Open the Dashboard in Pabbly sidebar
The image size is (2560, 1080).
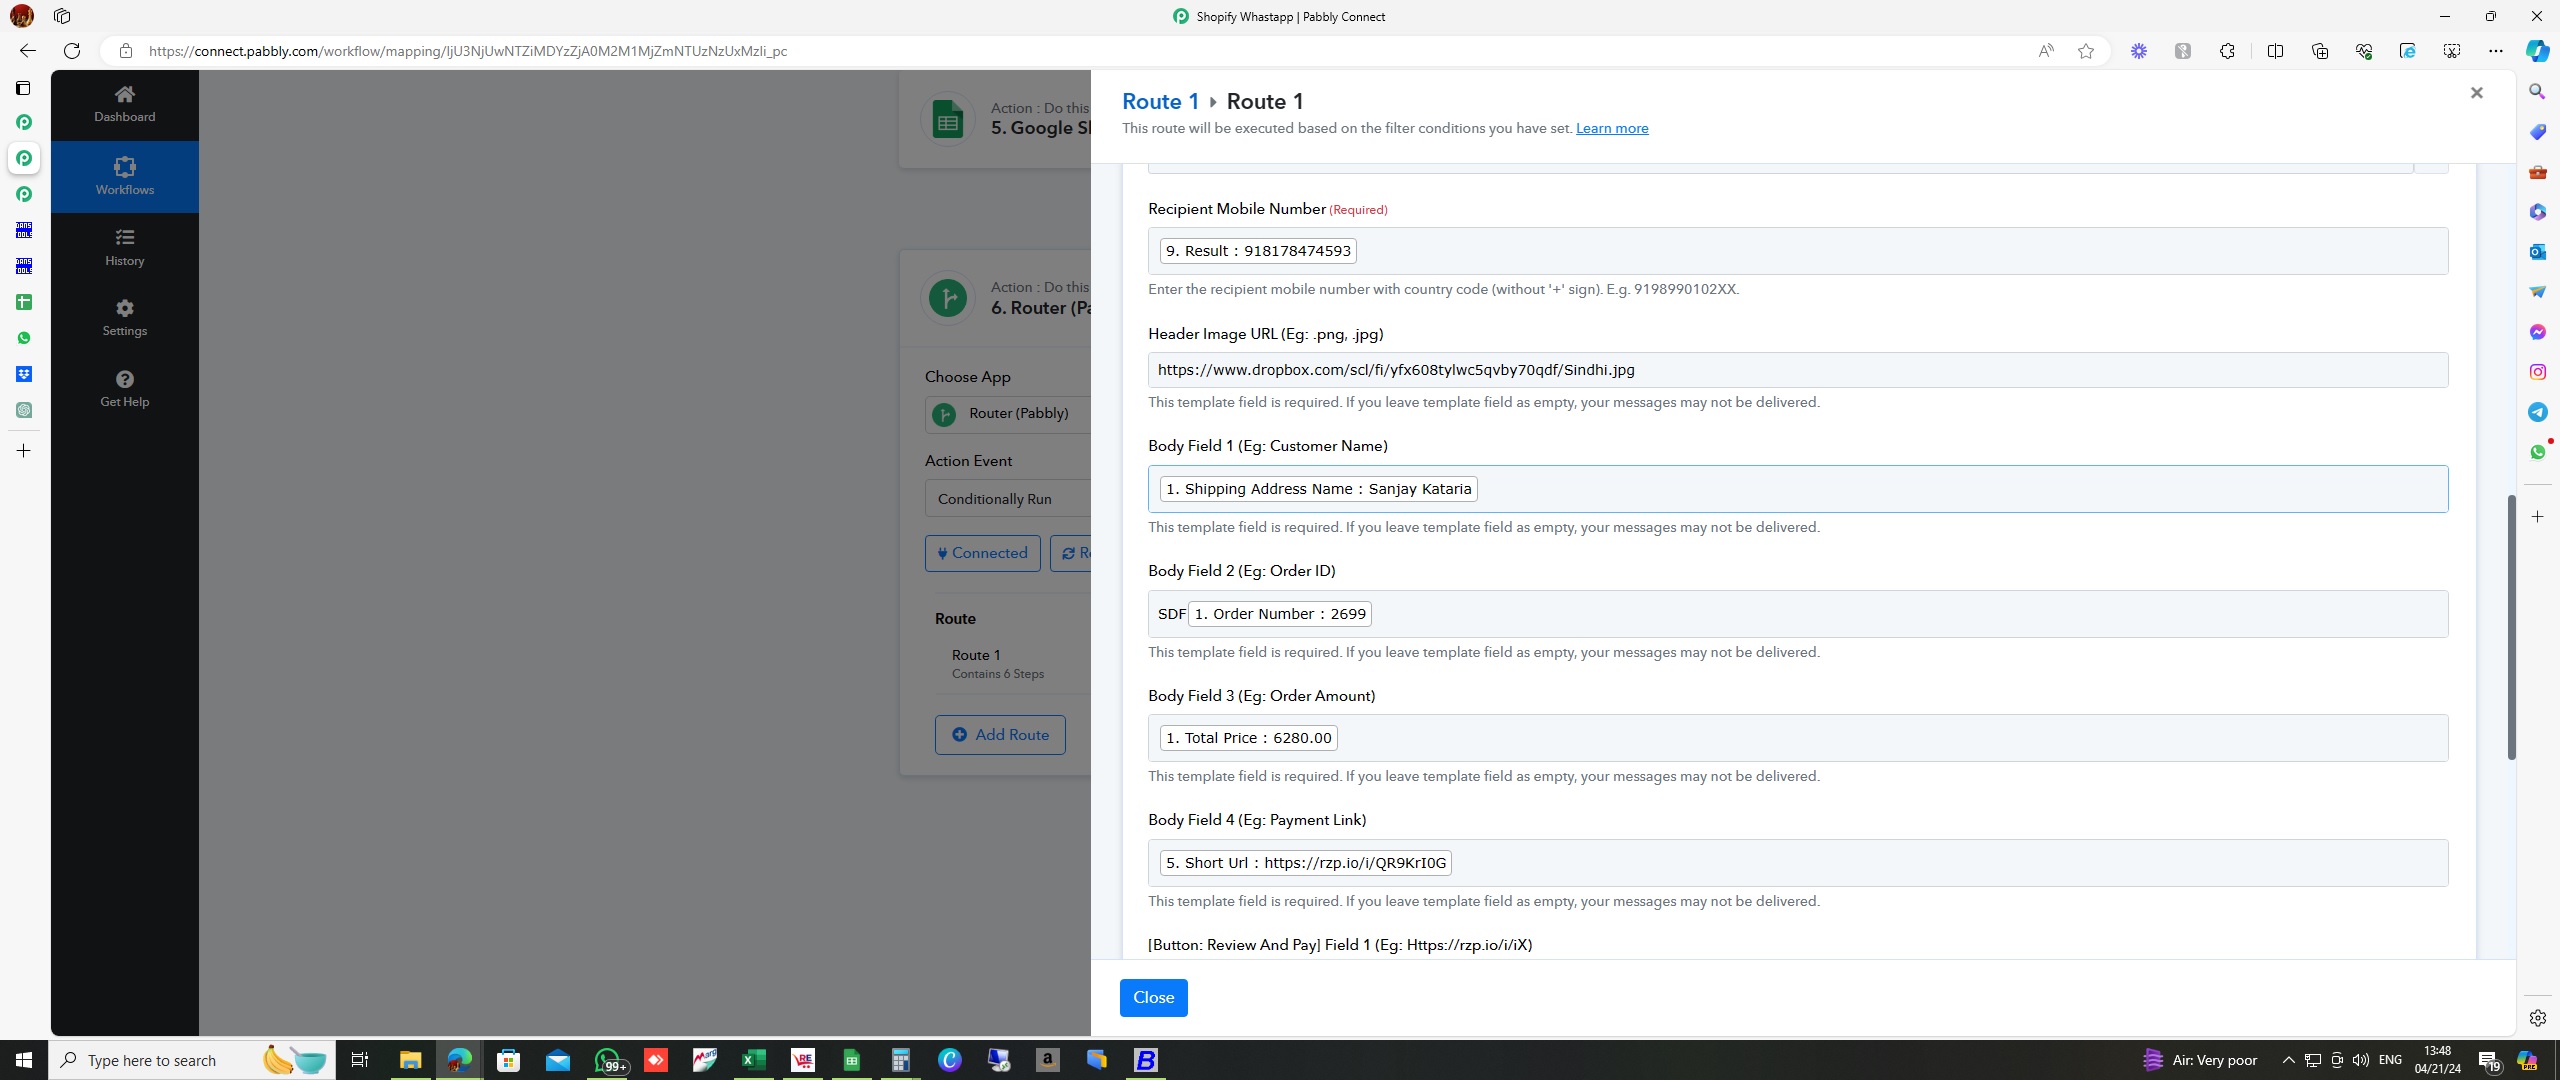(x=124, y=104)
